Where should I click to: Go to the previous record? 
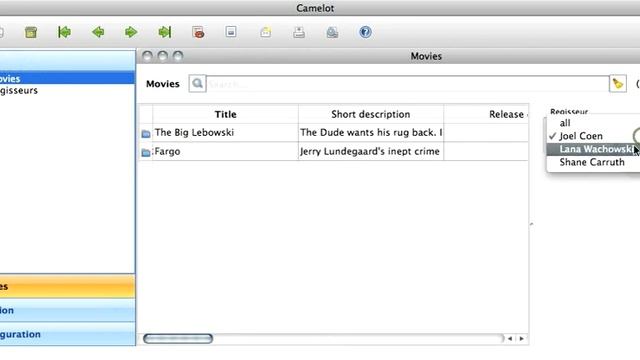click(98, 32)
